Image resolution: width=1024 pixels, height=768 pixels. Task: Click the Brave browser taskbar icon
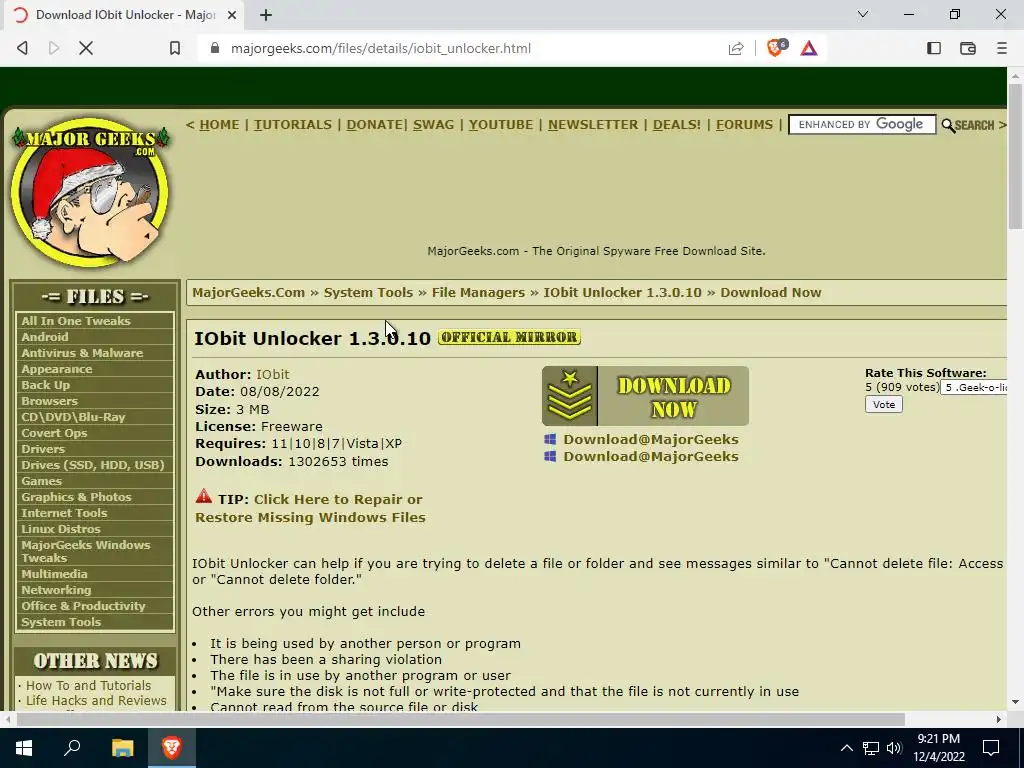[x=172, y=748]
